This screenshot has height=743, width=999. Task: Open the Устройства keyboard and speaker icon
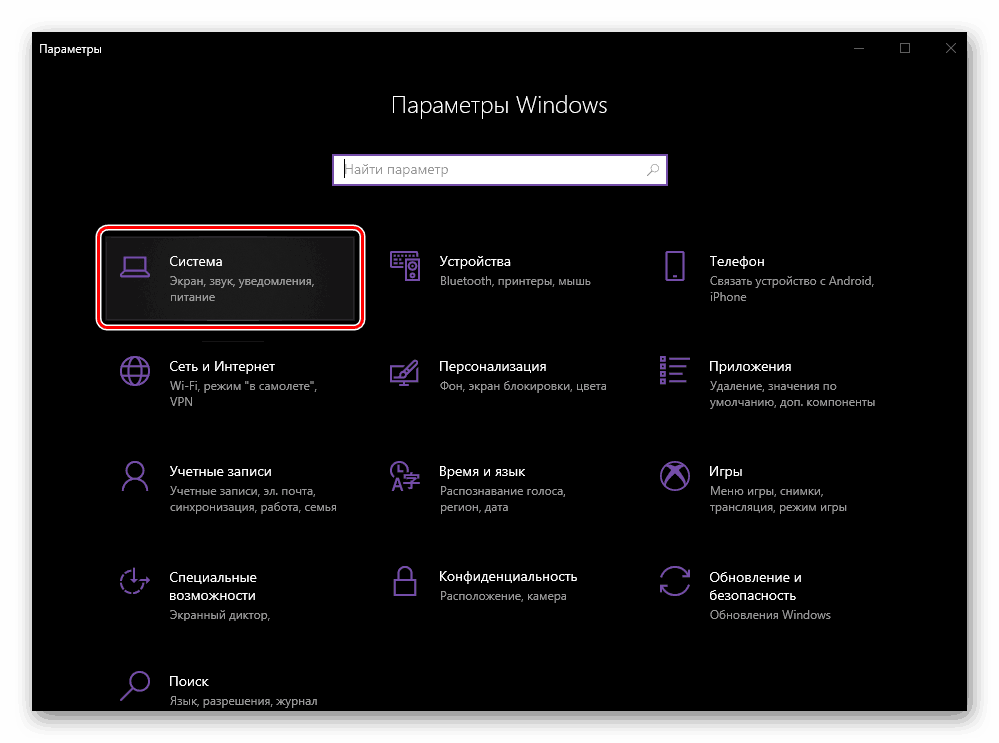pos(405,266)
